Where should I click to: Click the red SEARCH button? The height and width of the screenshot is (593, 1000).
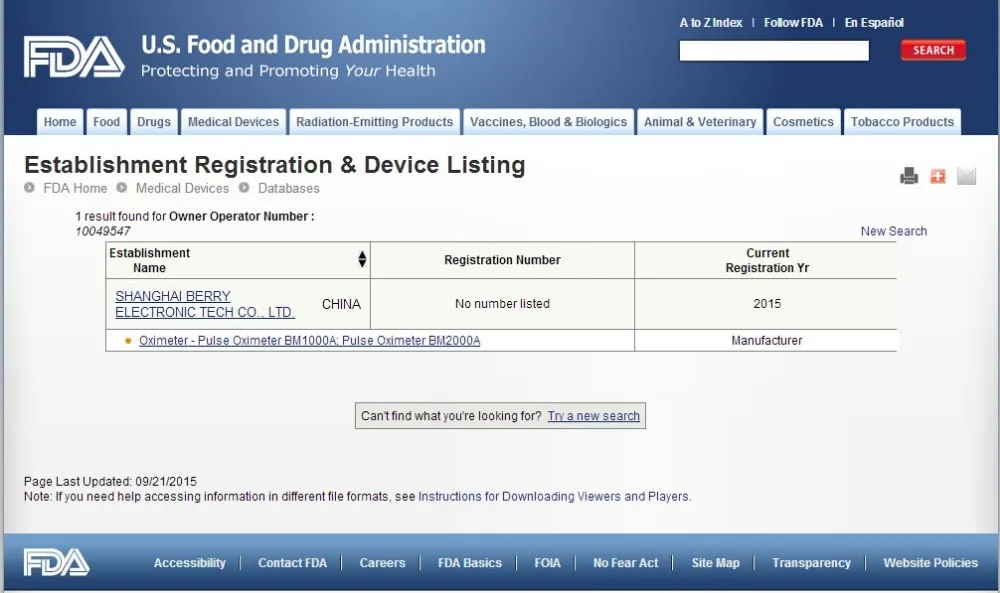933,50
